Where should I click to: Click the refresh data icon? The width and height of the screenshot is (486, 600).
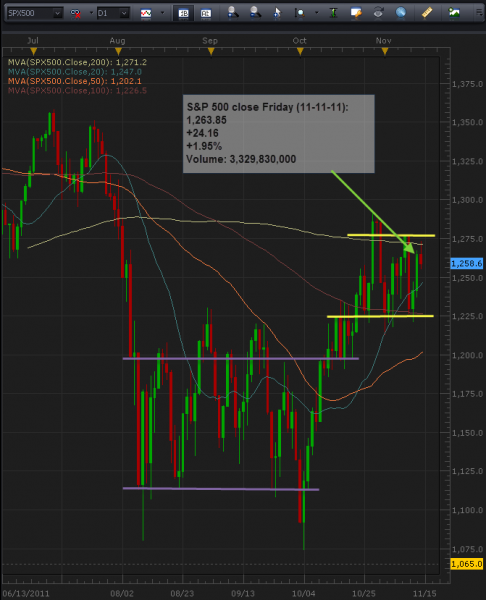[378, 13]
